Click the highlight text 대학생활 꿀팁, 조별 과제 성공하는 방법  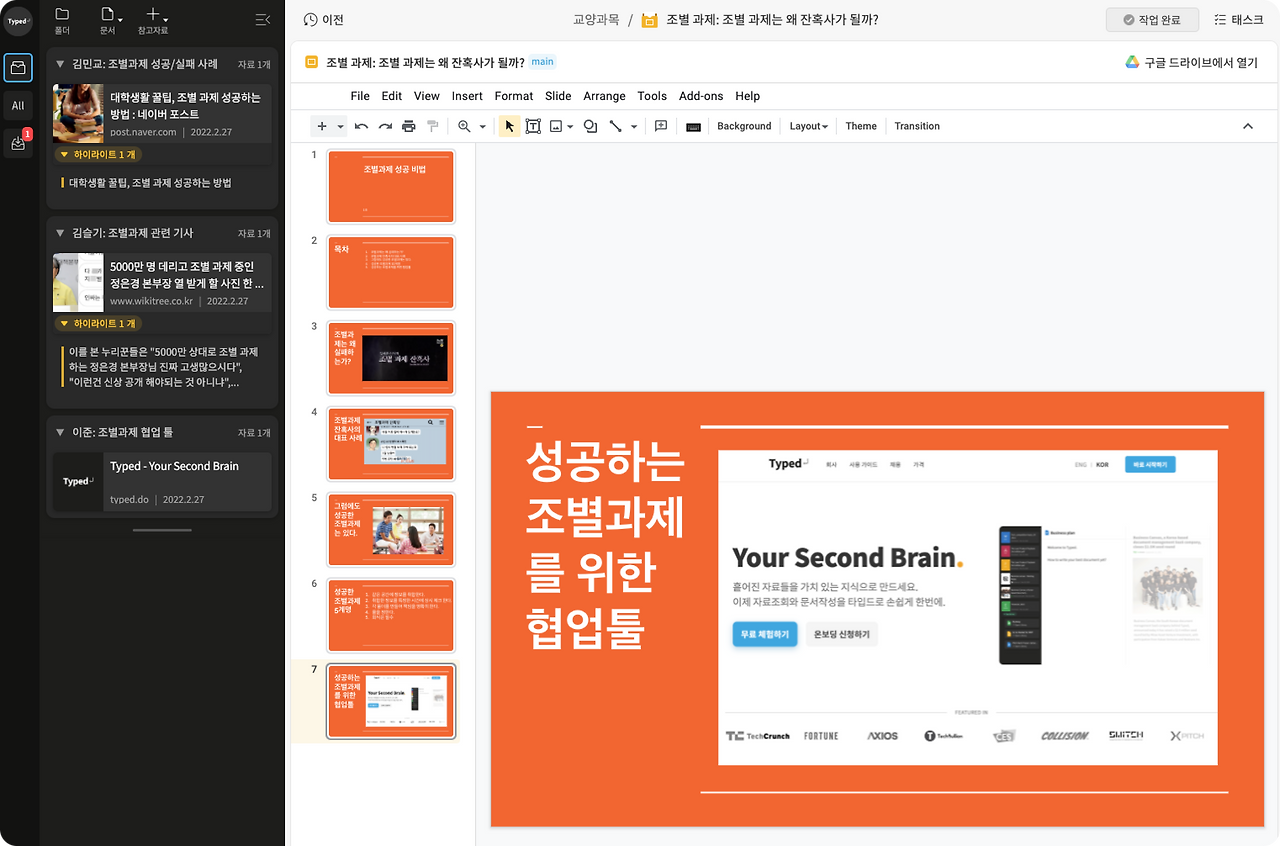coord(150,183)
